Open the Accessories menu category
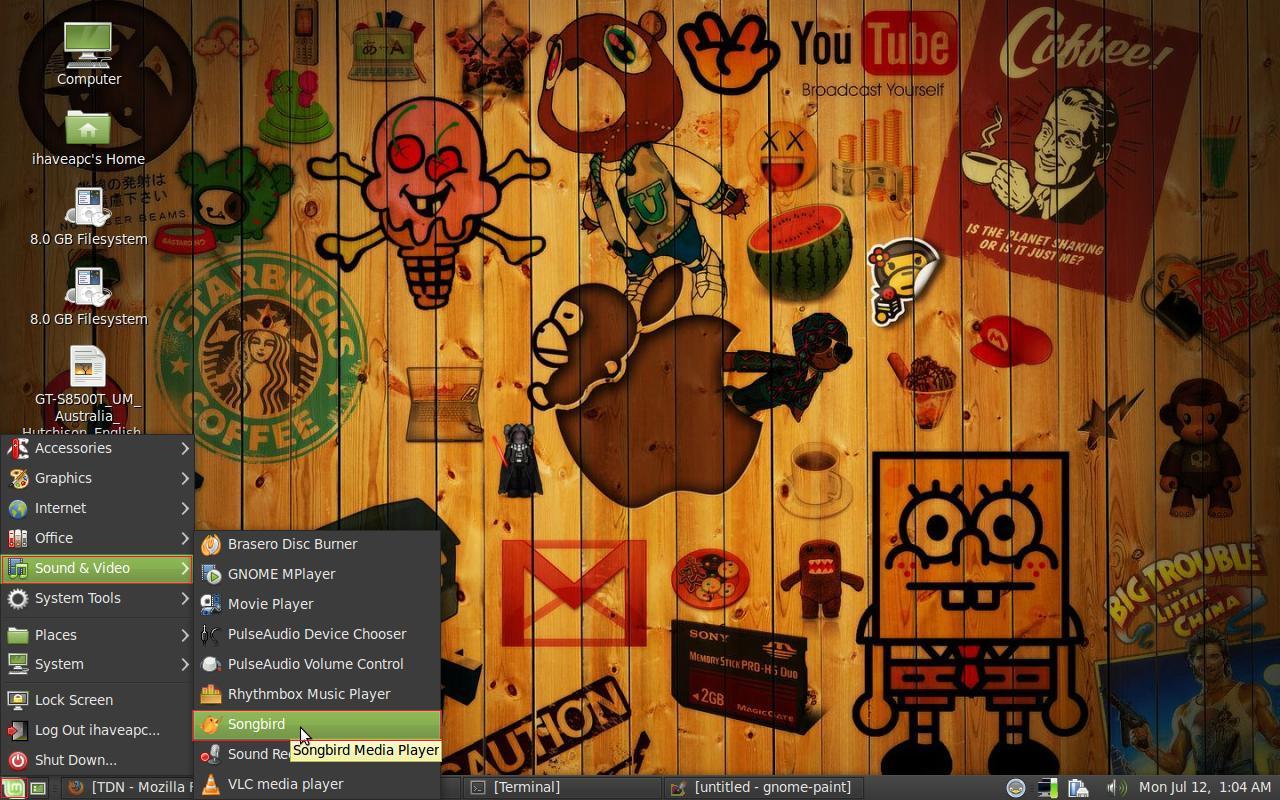This screenshot has width=1280, height=800. 97,448
